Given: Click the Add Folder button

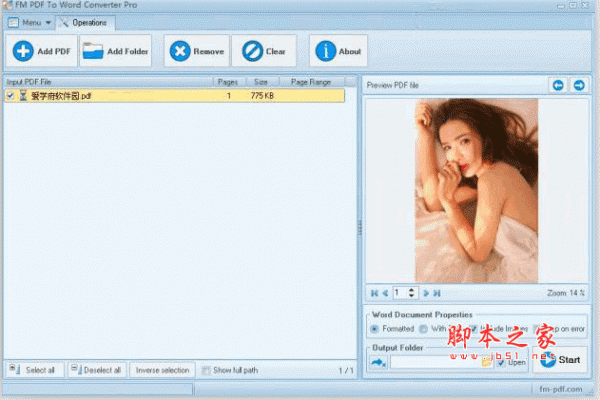Looking at the screenshot, I should [115, 50].
